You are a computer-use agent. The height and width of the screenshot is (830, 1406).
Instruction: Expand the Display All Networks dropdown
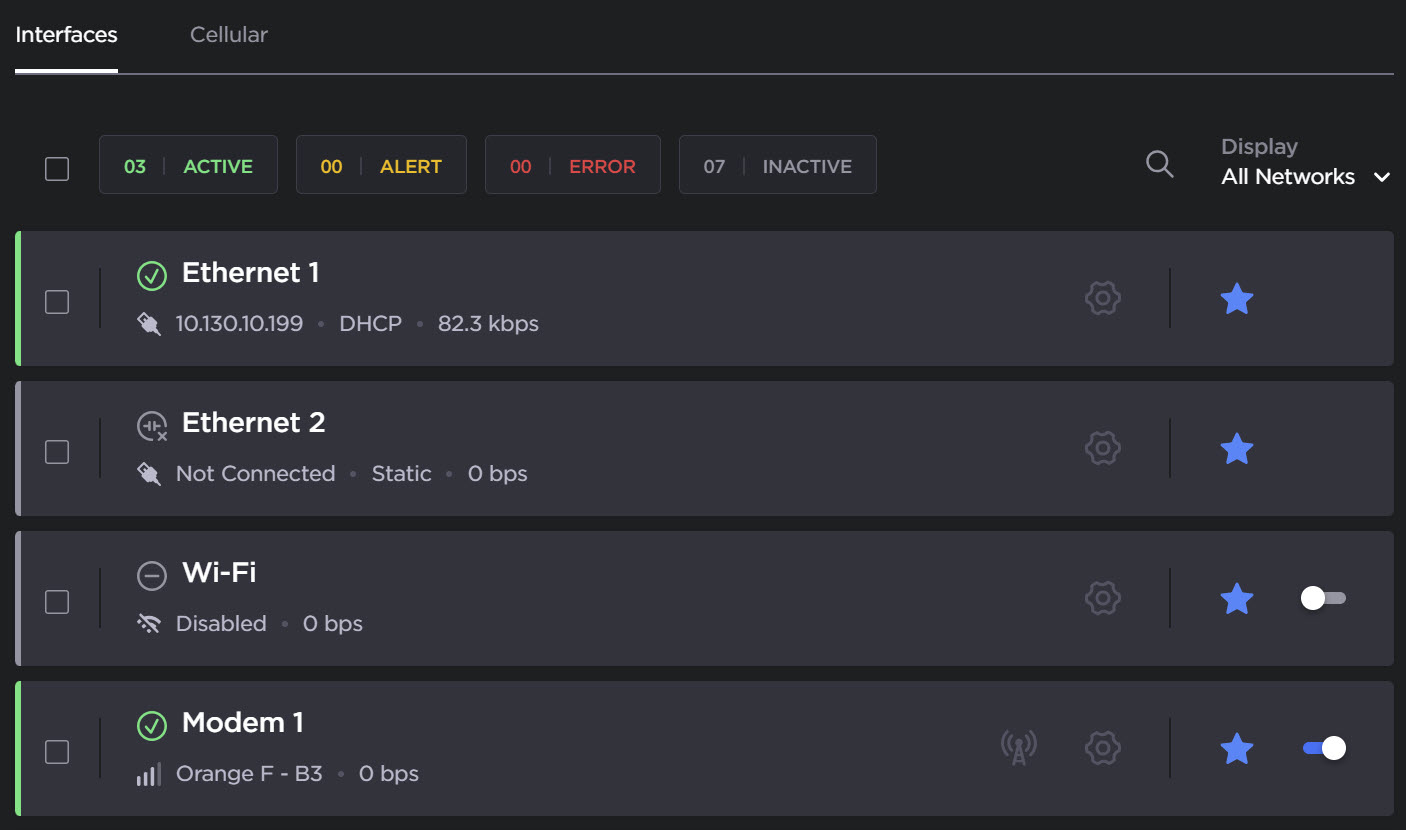[1305, 177]
